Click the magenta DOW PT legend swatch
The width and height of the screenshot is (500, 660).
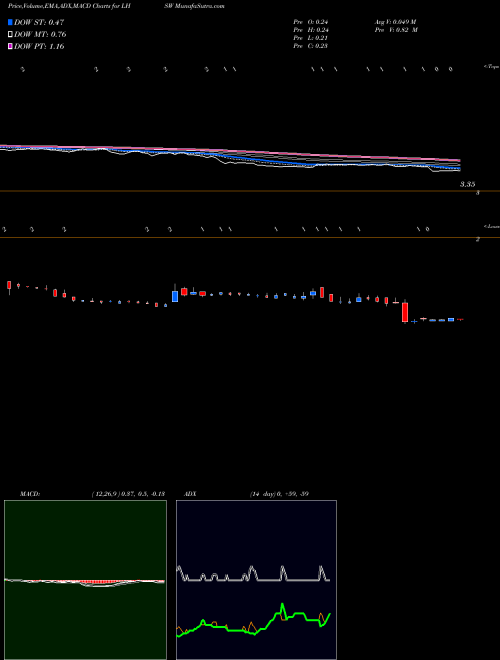click(x=10, y=46)
